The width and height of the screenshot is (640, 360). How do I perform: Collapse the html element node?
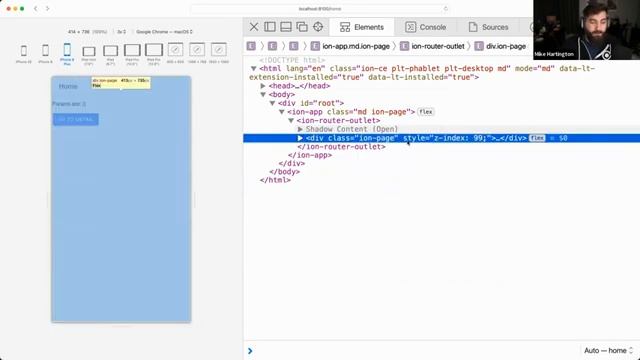253,69
